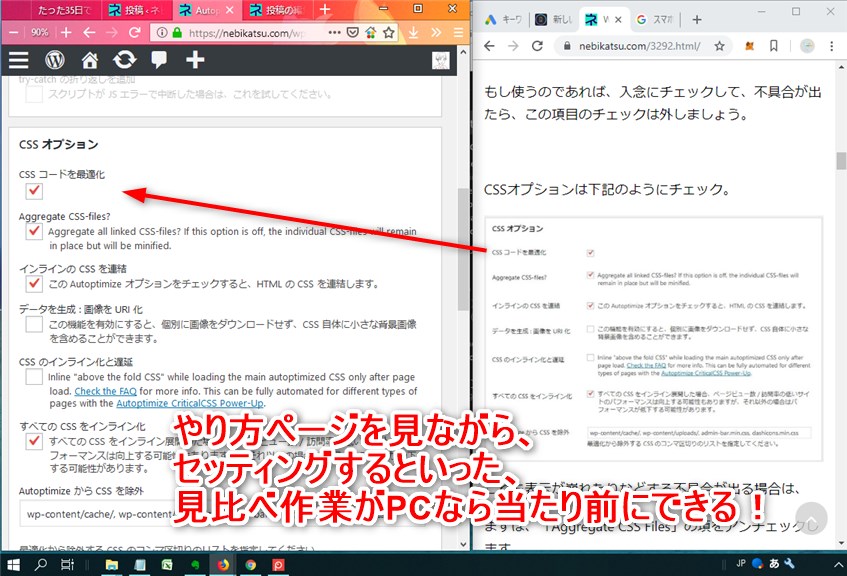847x576 pixels.
Task: Enable the データを生成: 画像を URI 化 checkbox
Action: (x=34, y=324)
